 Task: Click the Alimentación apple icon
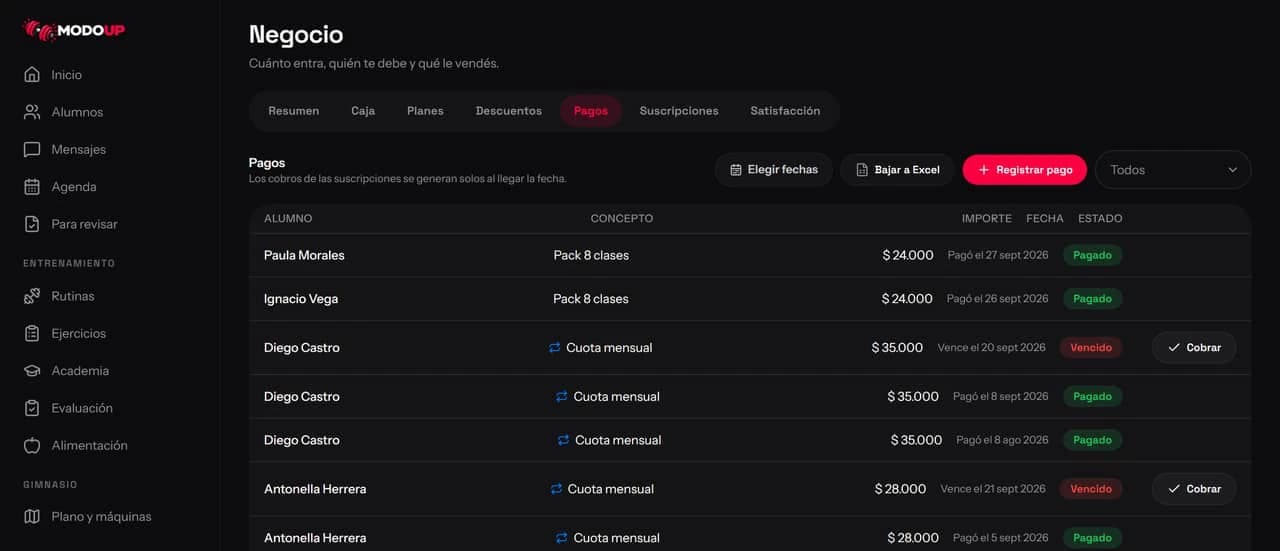tap(32, 445)
